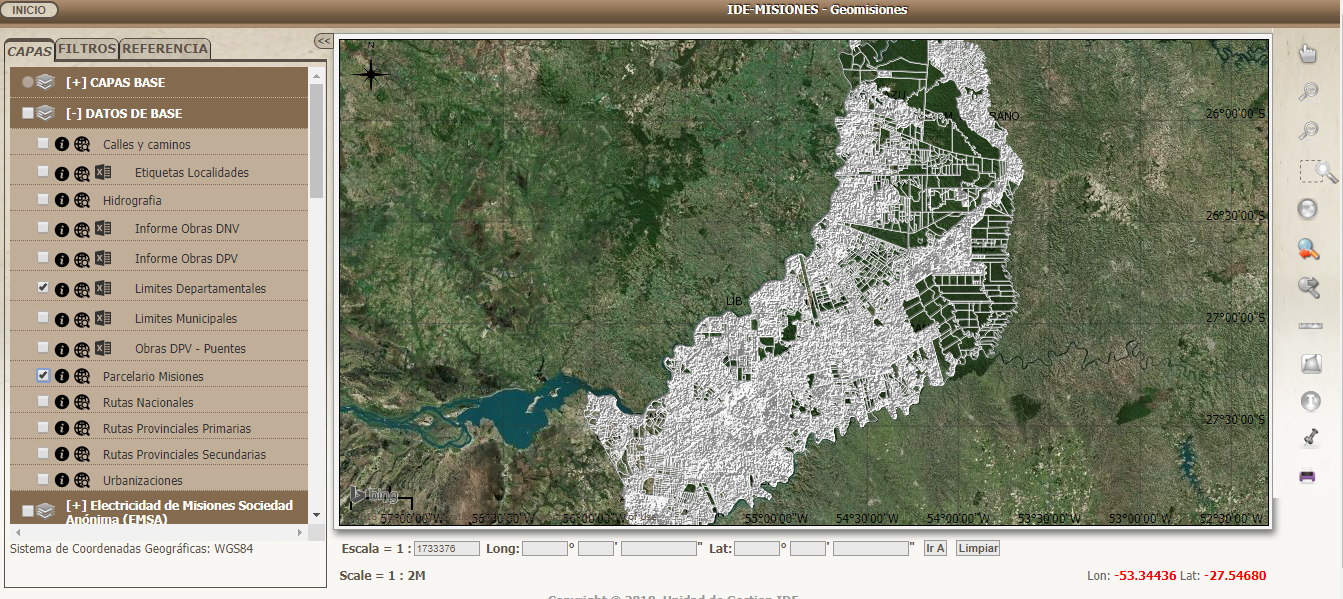Open info for Rutas Provinciales Secundarias

61,454
